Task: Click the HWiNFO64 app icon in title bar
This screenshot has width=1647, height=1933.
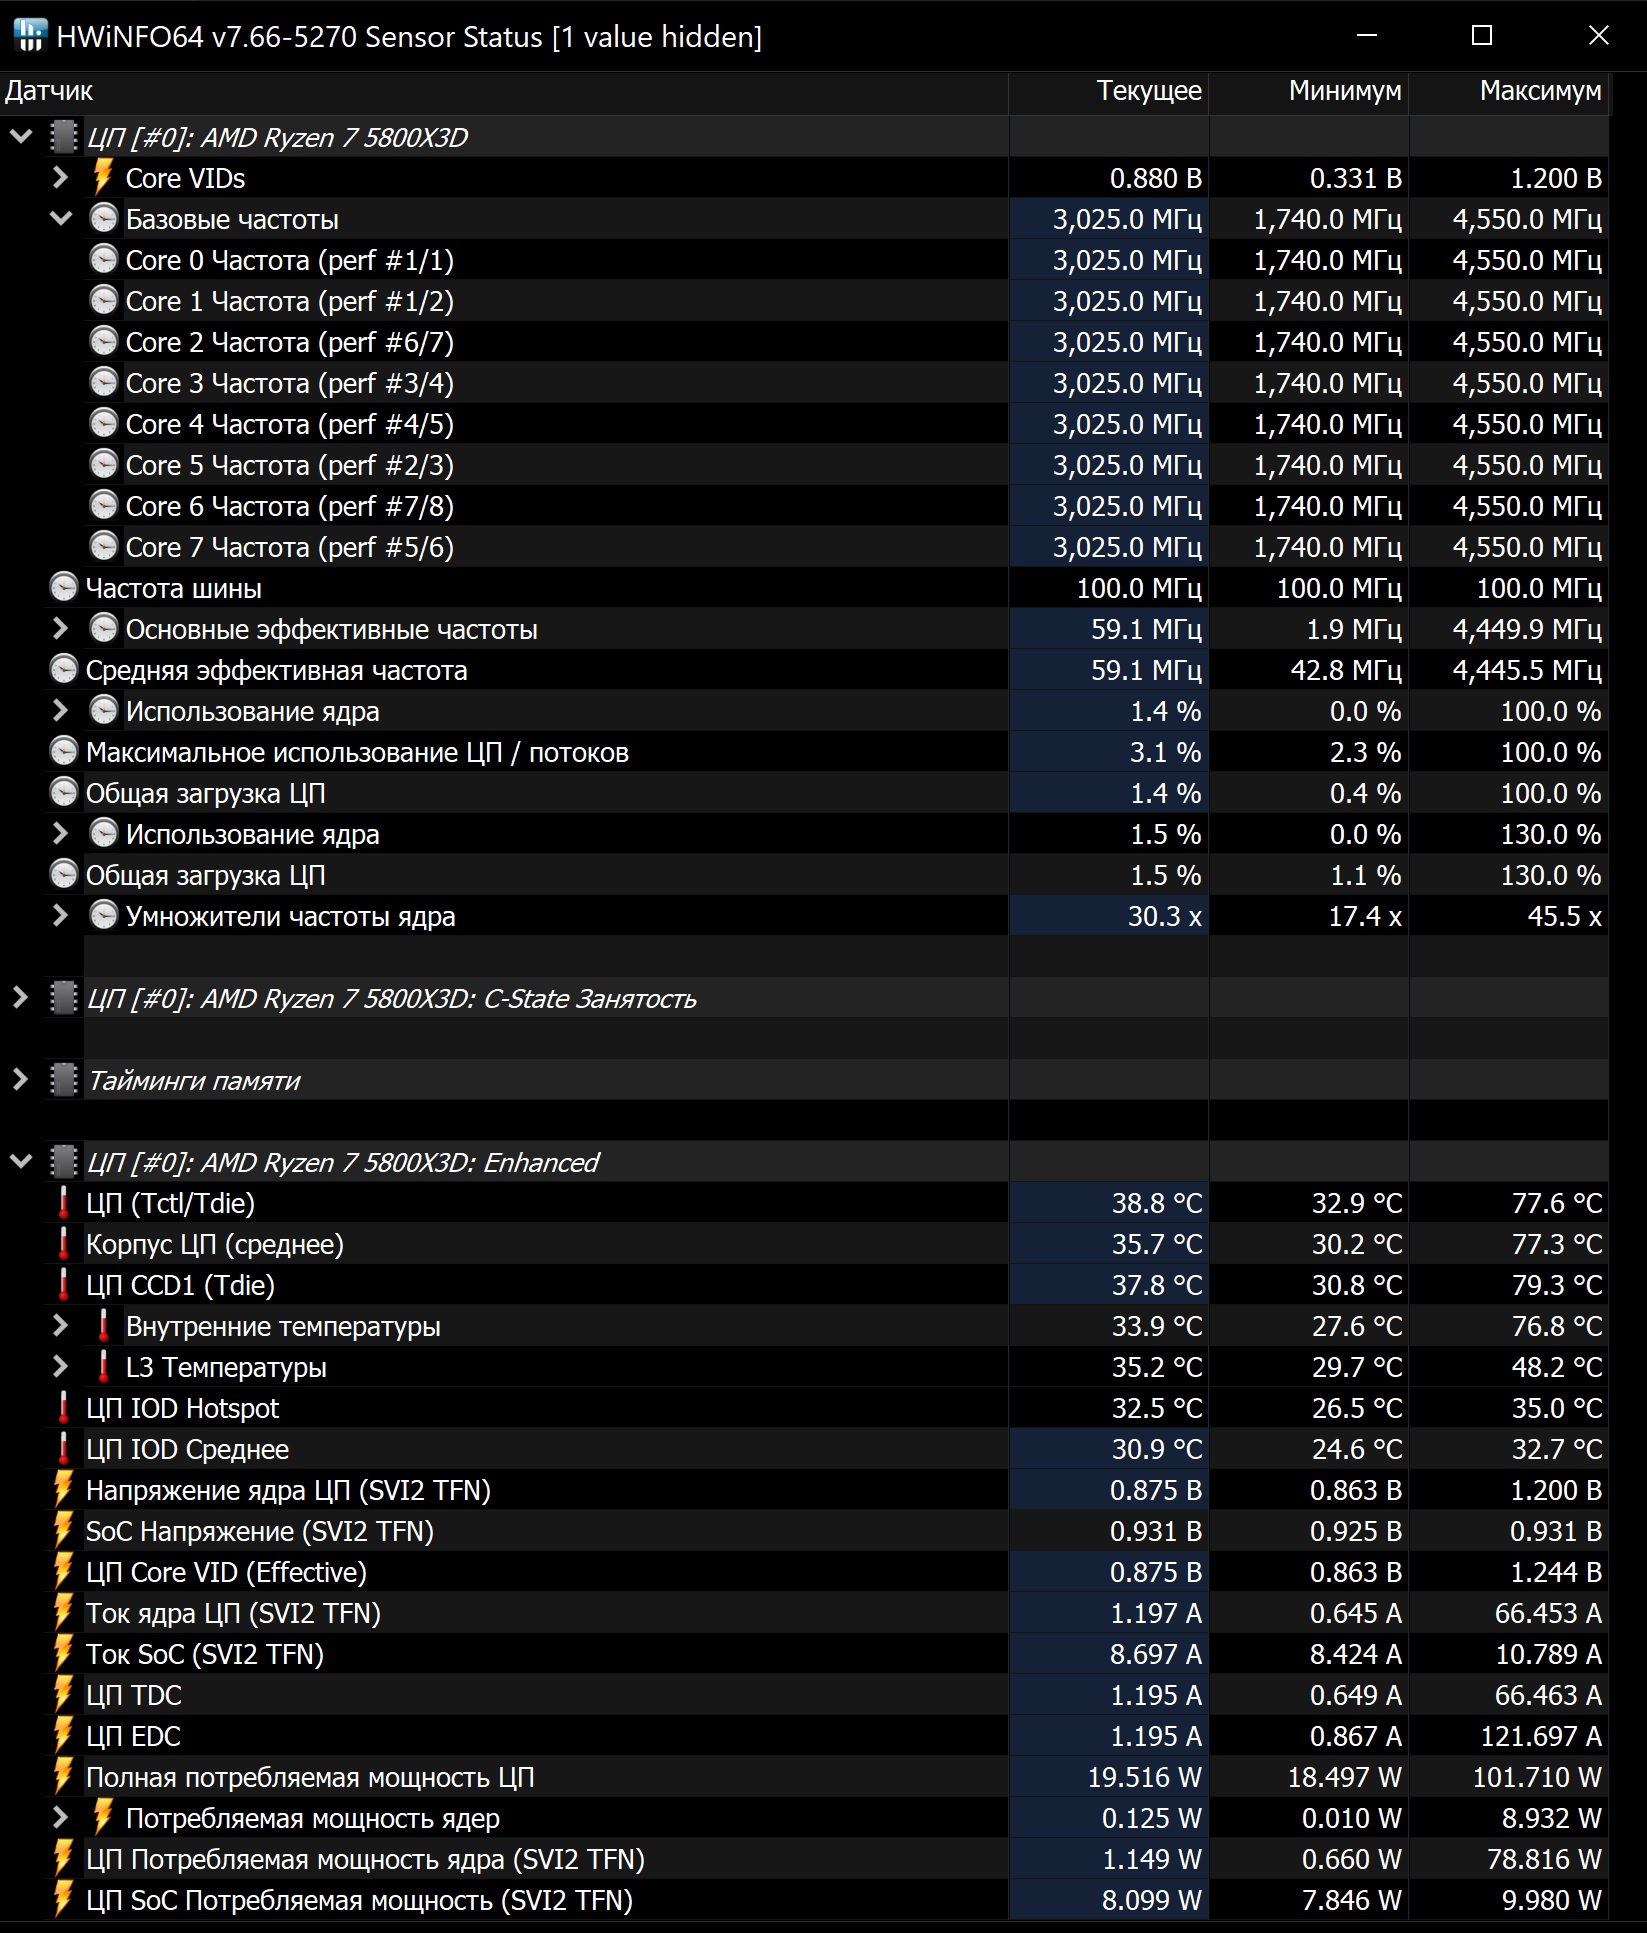Action: coord(30,35)
